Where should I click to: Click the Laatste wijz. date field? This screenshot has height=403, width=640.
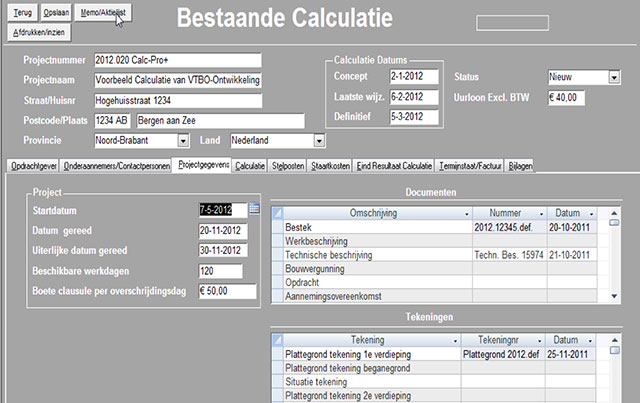click(414, 97)
